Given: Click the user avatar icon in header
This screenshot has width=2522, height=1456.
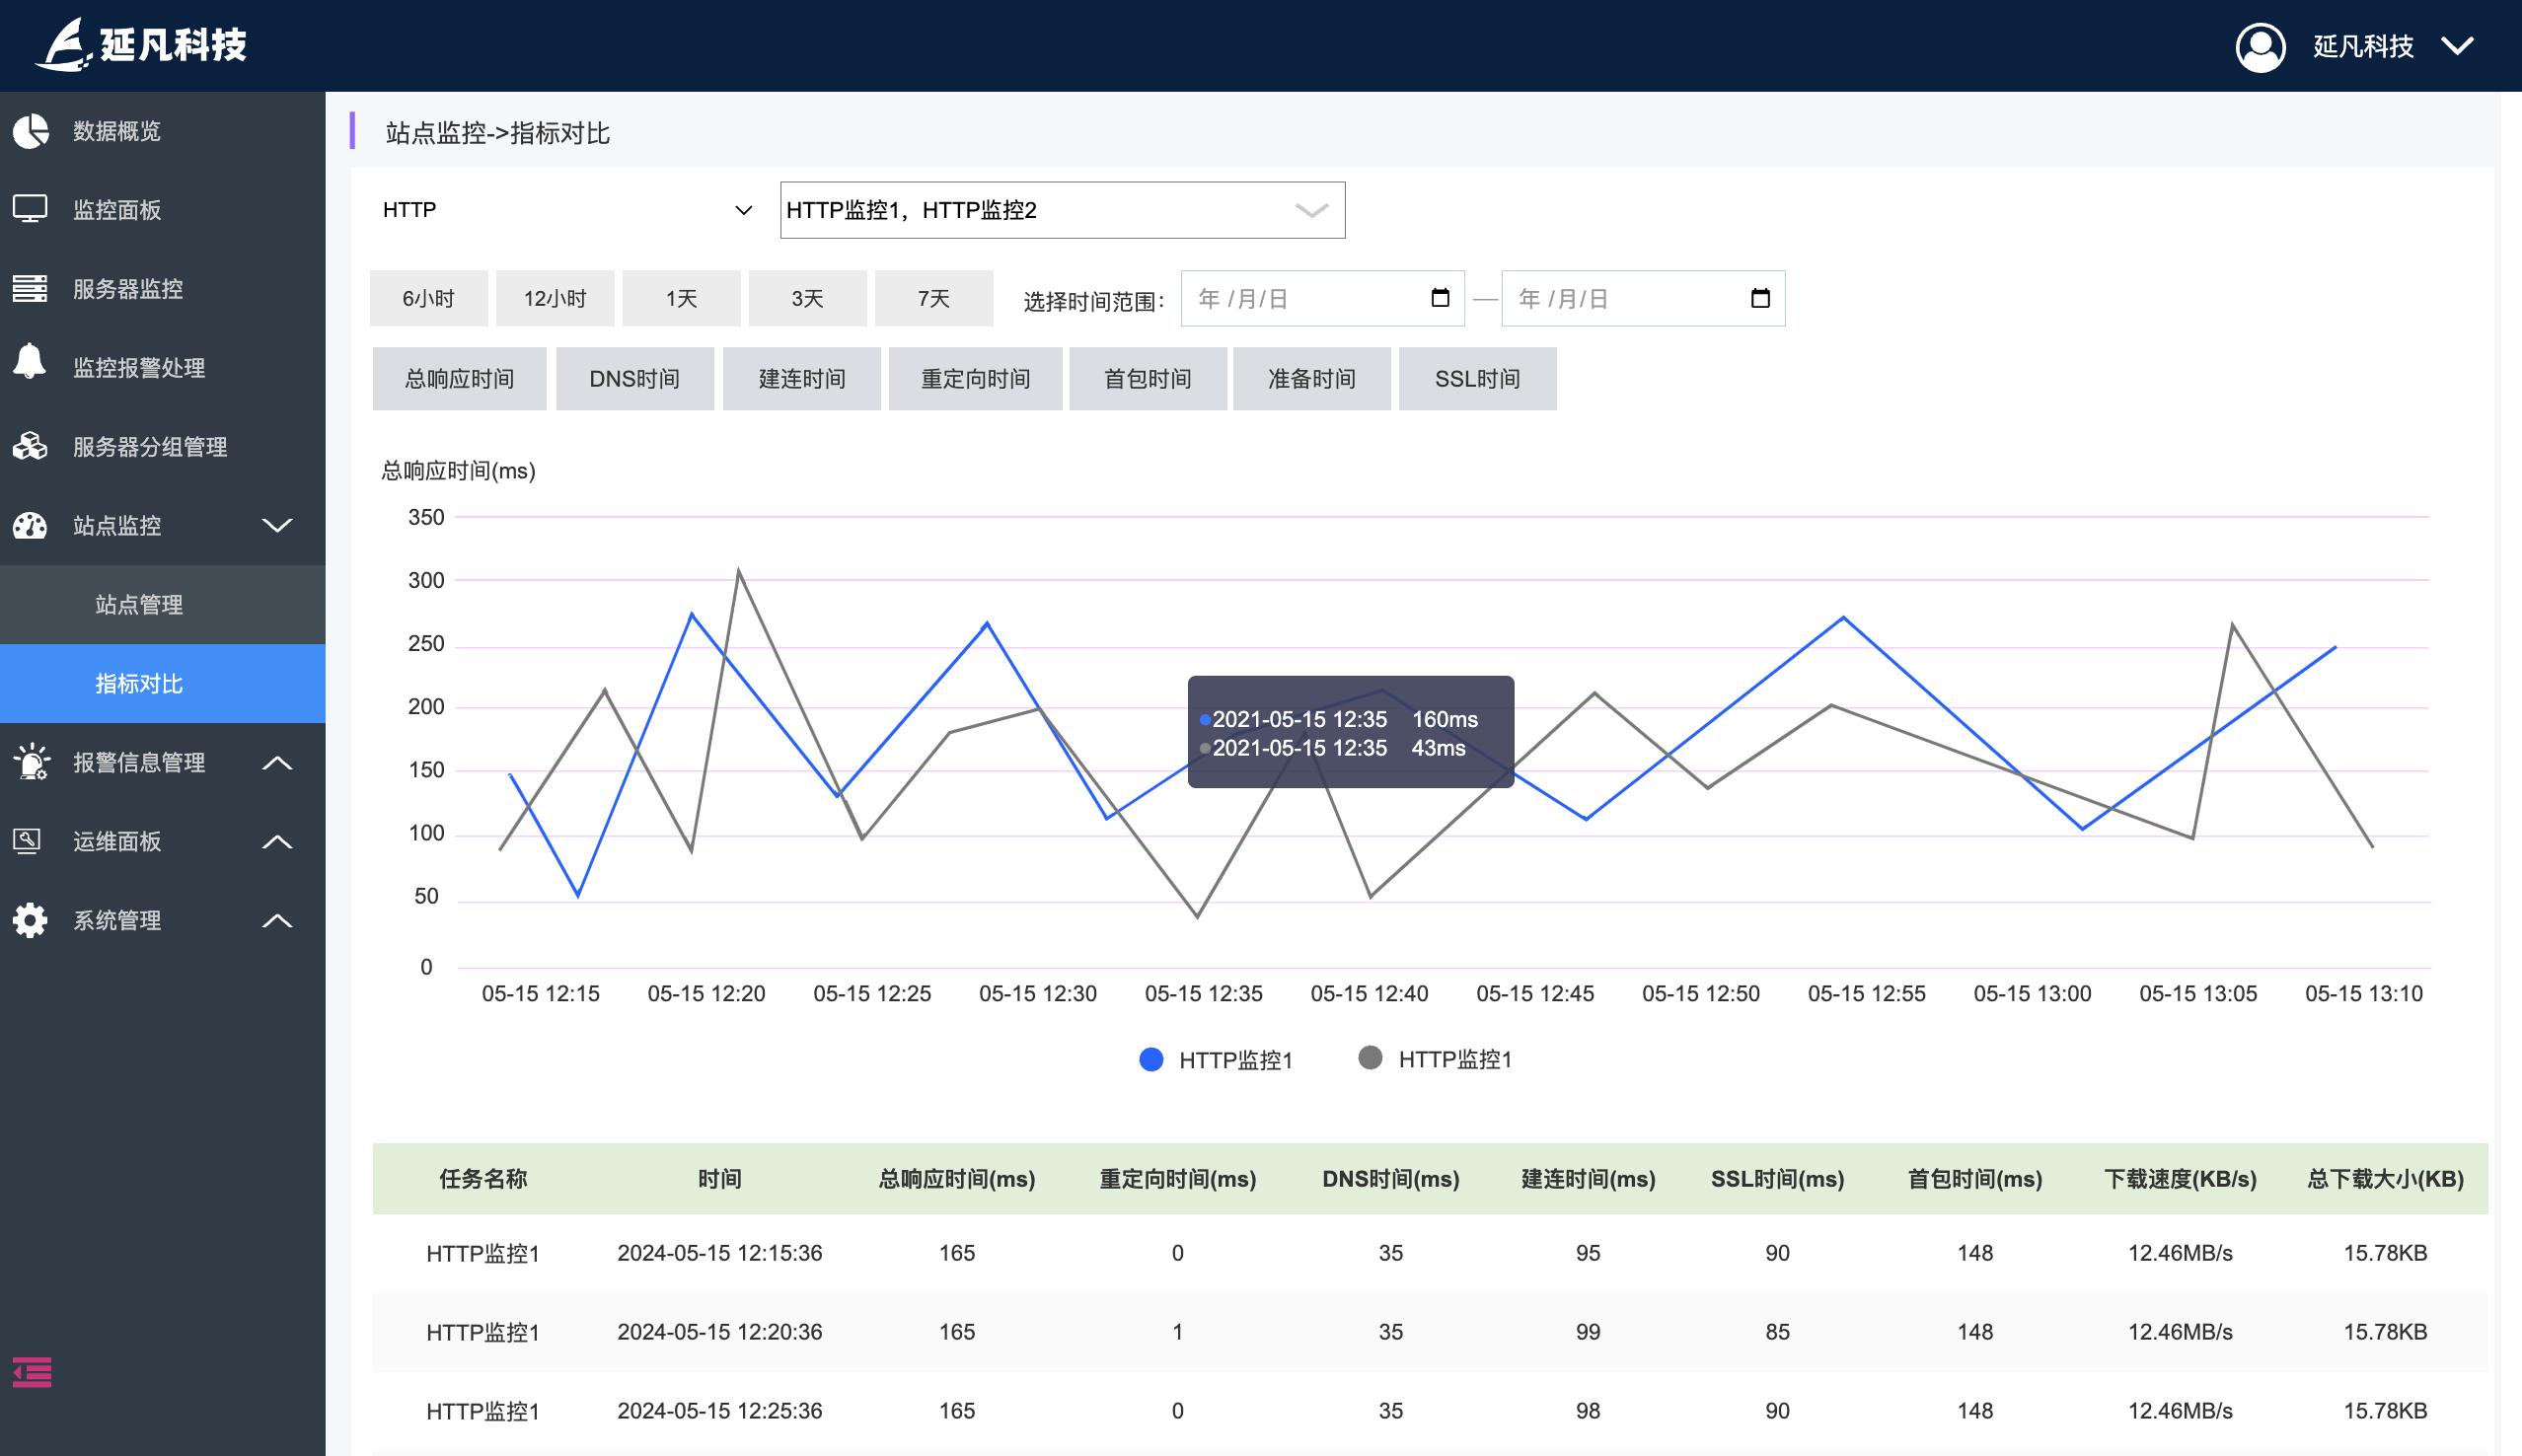Looking at the screenshot, I should click(2260, 47).
